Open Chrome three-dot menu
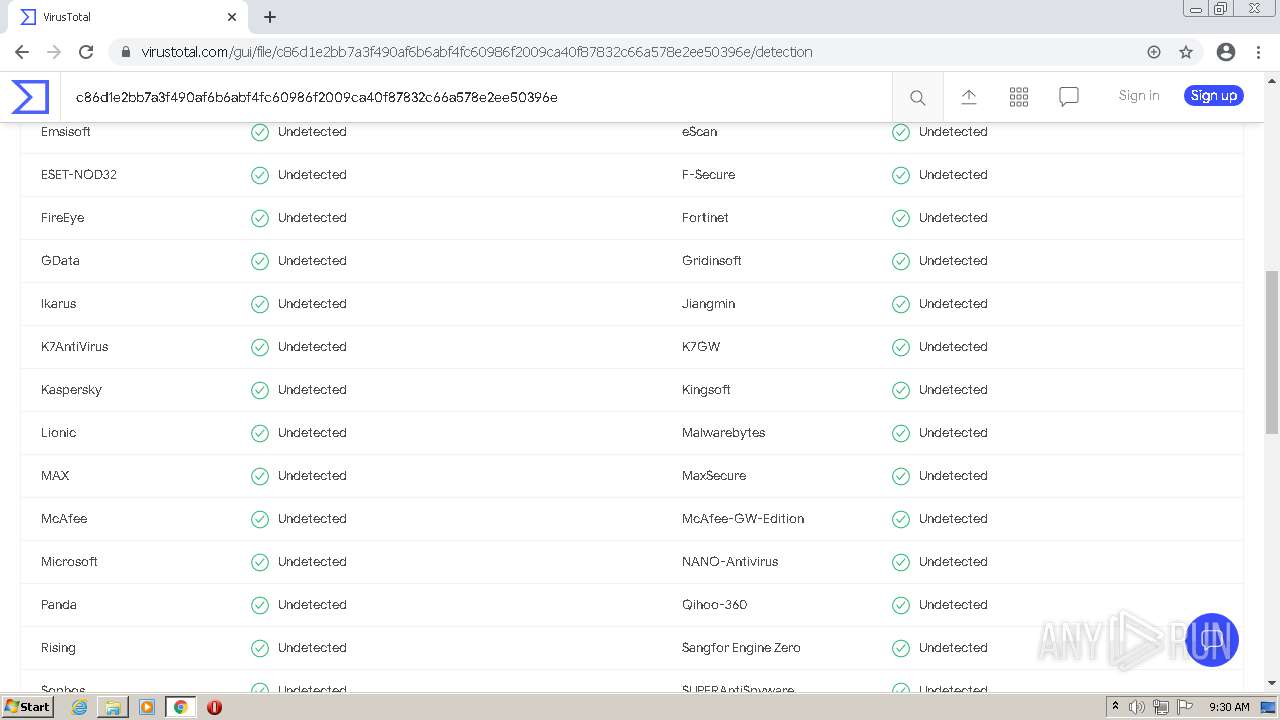This screenshot has height=720, width=1280. click(x=1258, y=52)
